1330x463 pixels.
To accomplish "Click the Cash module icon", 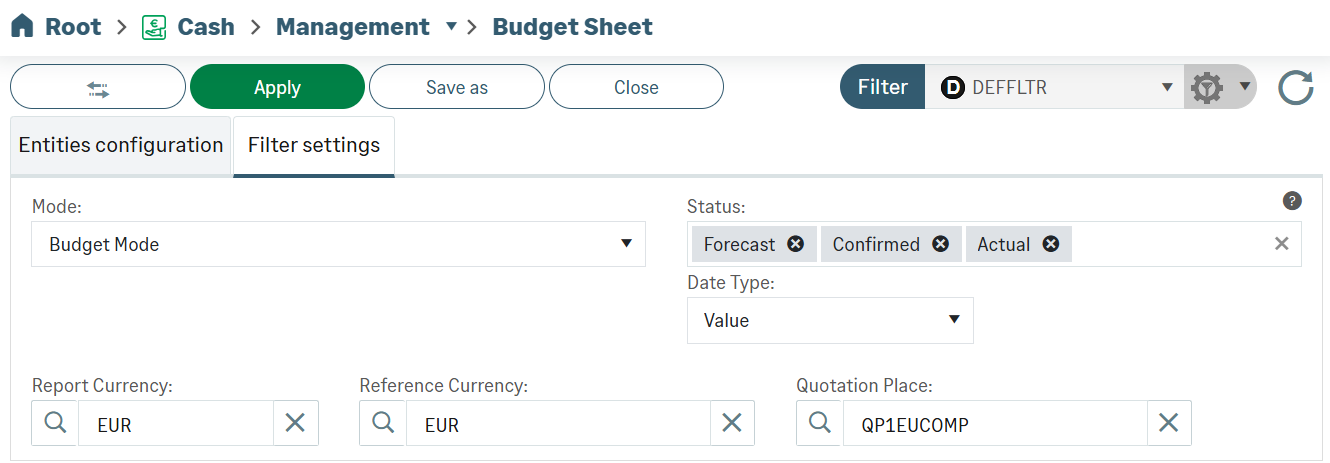I will tap(154, 27).
